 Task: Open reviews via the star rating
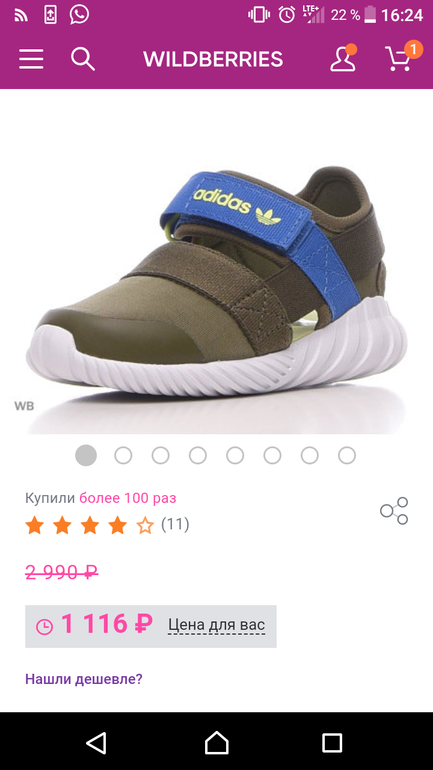89,525
